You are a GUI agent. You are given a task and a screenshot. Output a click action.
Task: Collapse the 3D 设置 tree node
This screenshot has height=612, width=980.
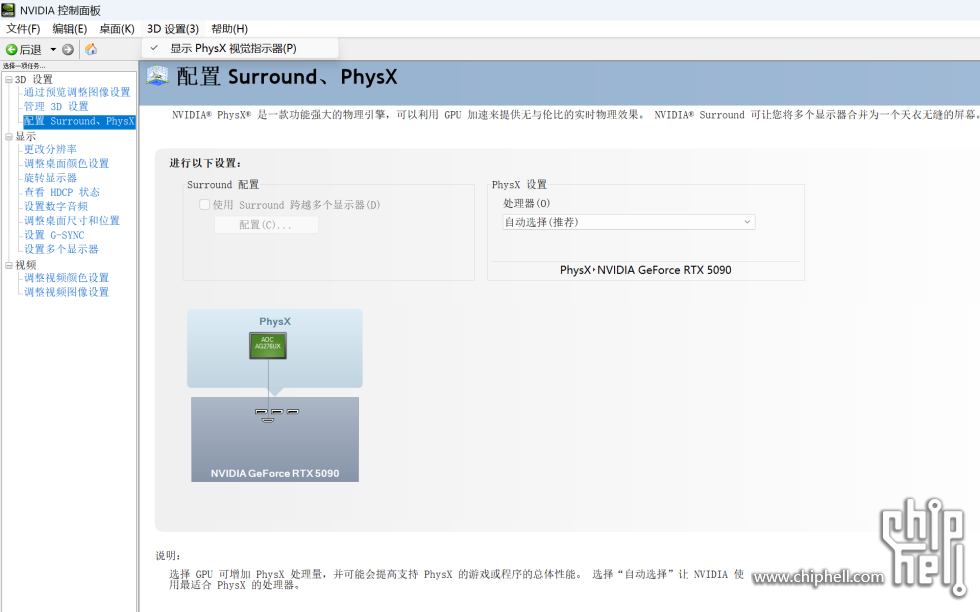click(9, 79)
